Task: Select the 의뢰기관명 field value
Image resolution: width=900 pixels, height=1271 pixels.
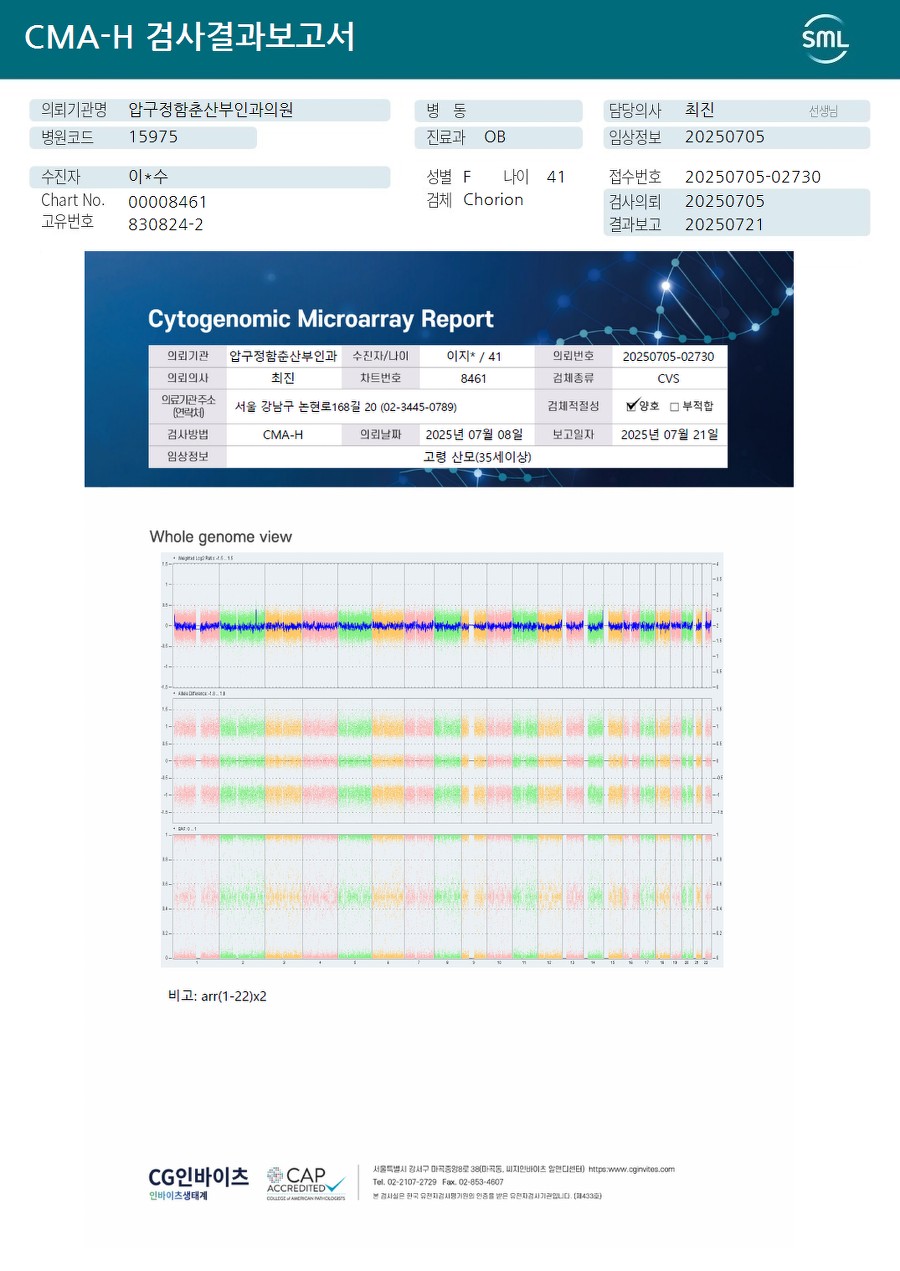Action: (x=211, y=110)
